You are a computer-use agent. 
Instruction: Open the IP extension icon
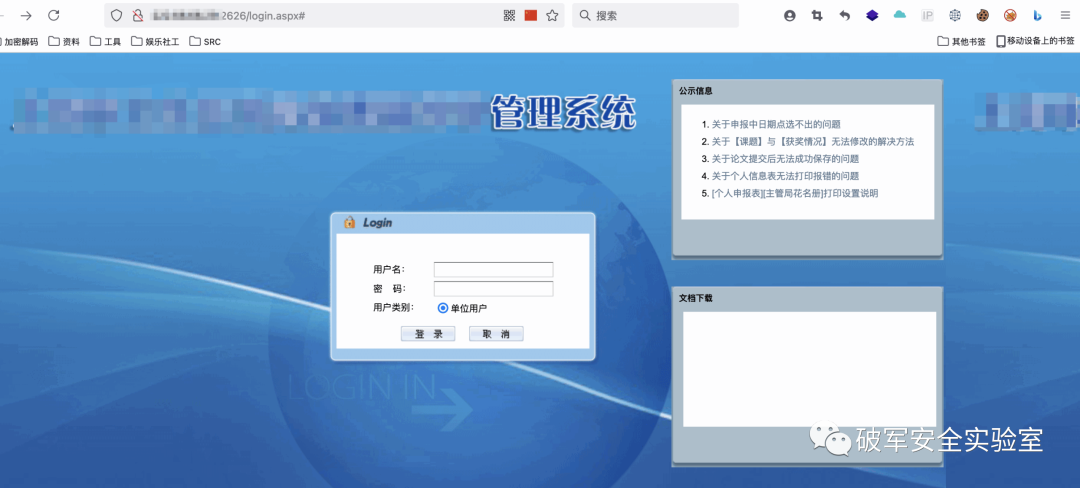pyautogui.click(x=928, y=16)
